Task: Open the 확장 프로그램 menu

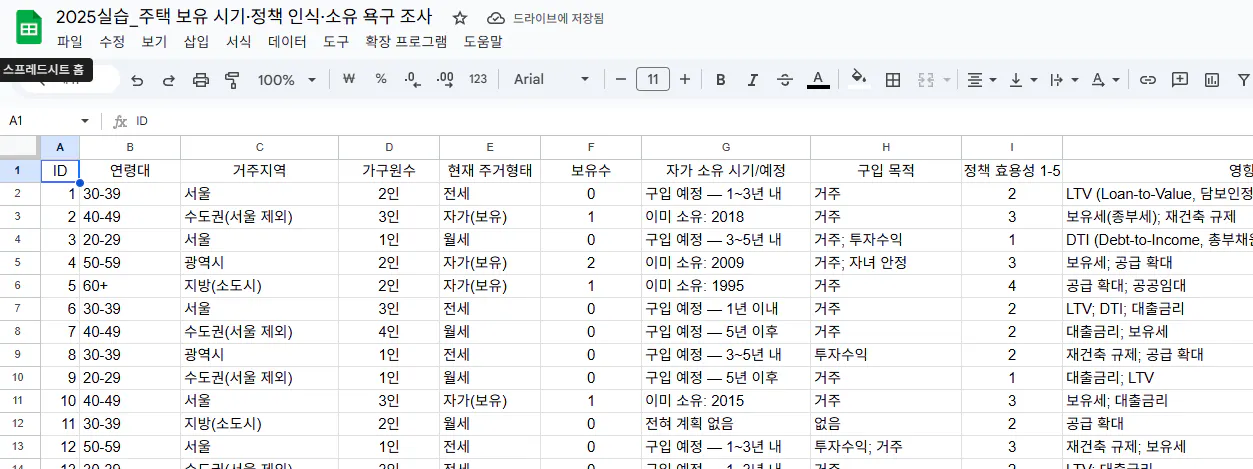Action: point(406,42)
